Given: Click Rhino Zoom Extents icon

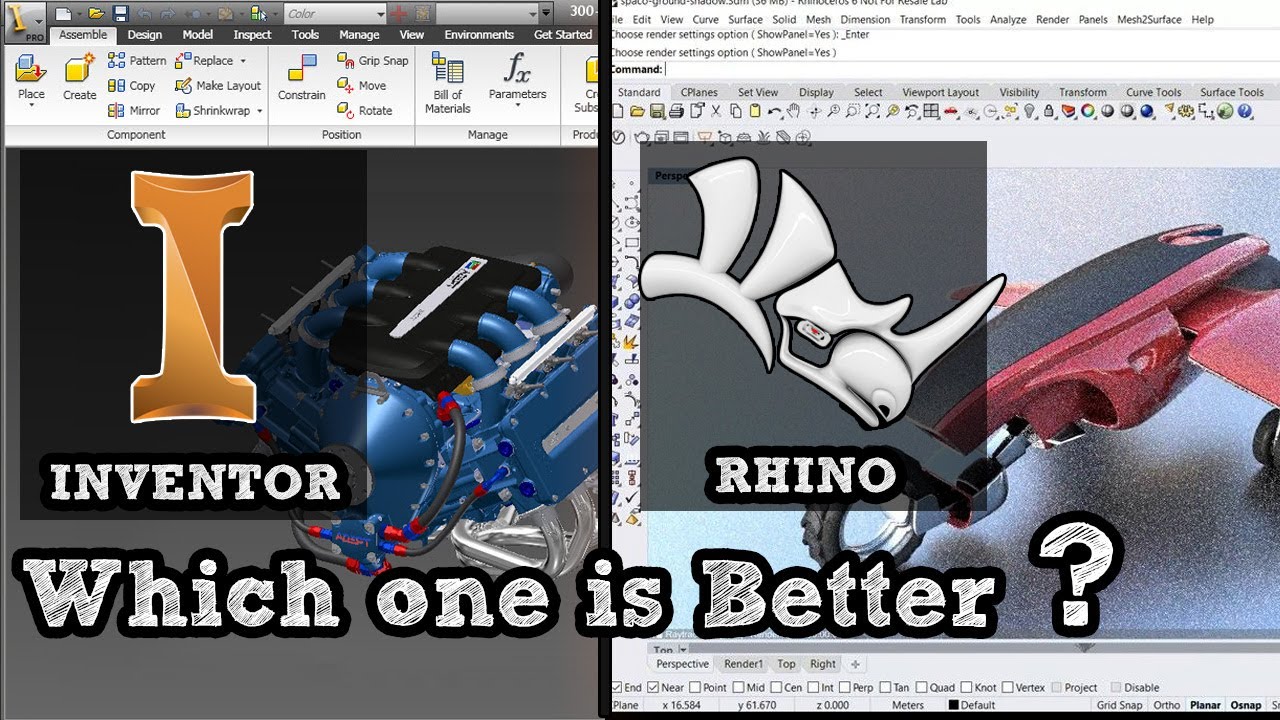Looking at the screenshot, I should pyautogui.click(x=873, y=111).
